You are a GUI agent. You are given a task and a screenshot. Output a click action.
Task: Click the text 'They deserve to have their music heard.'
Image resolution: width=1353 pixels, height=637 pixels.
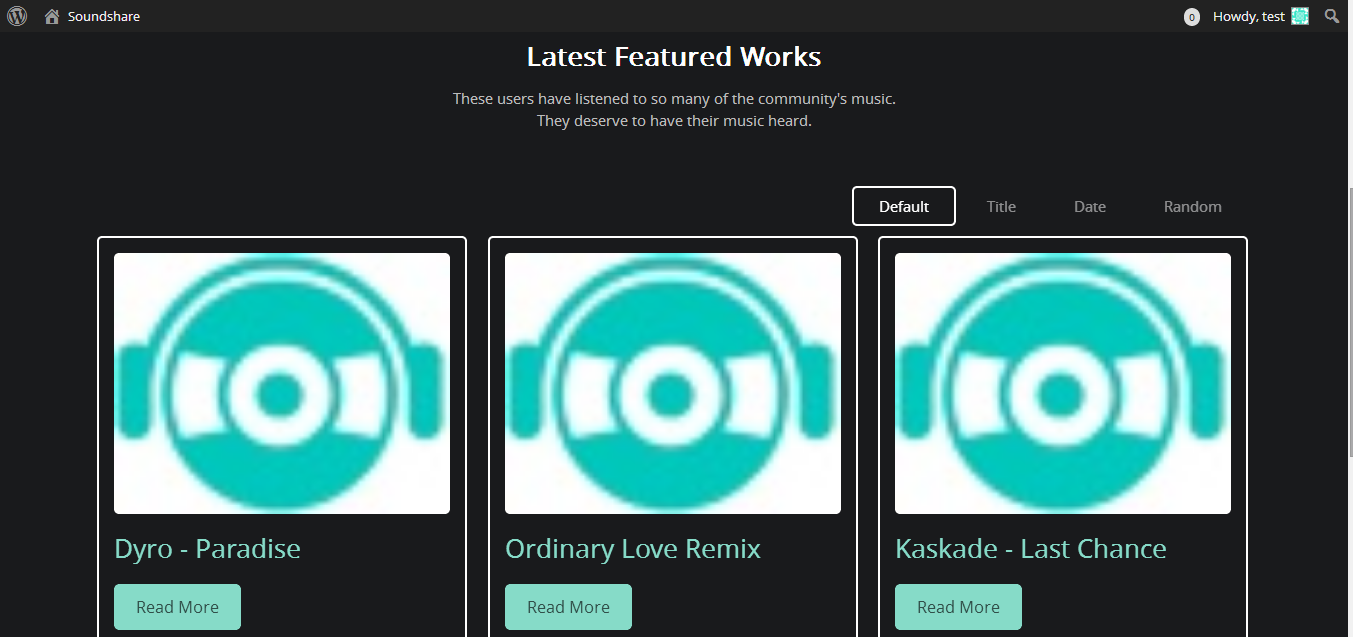pos(674,121)
